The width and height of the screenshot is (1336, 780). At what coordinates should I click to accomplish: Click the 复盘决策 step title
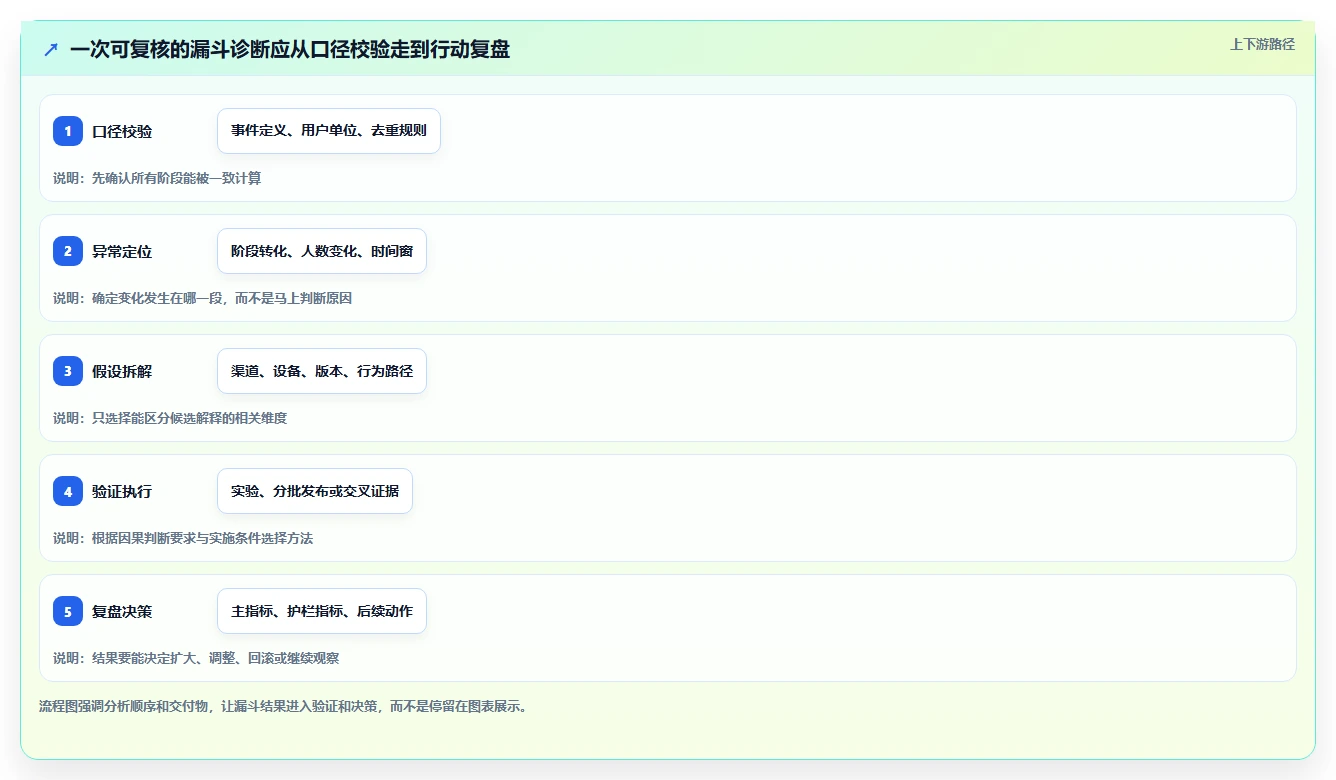tap(122, 612)
